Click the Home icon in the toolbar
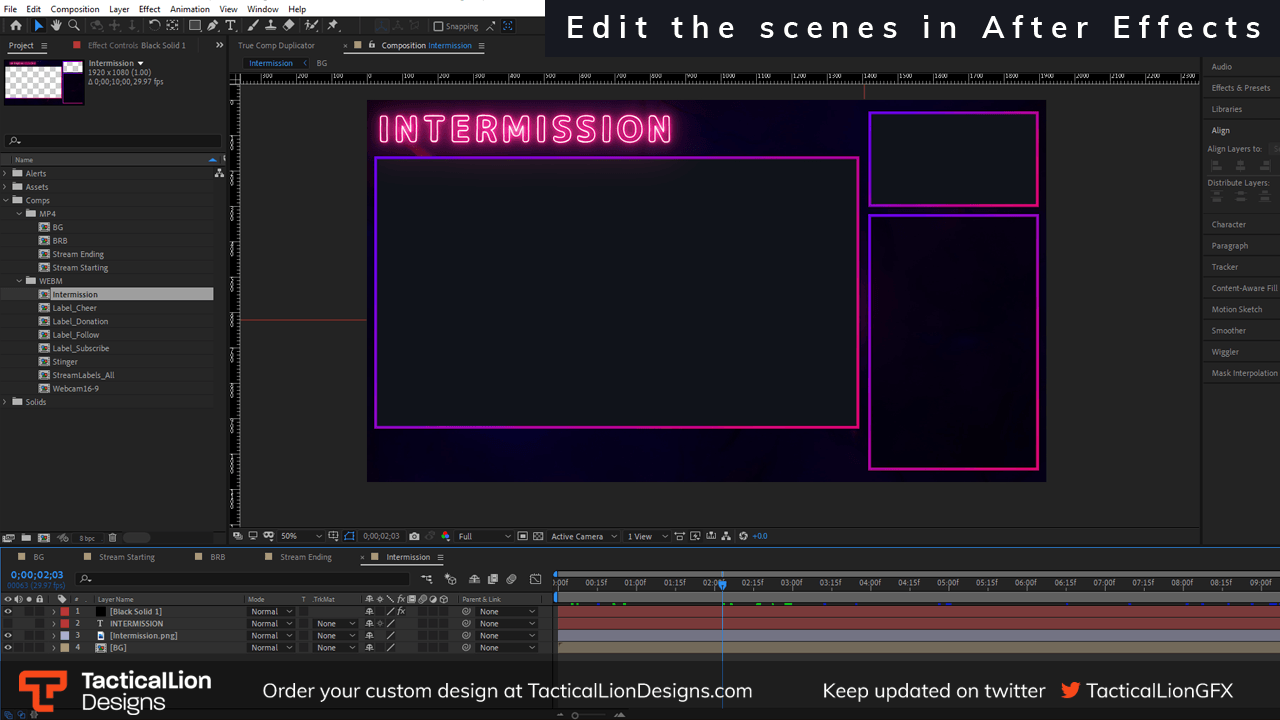Viewport: 1280px width, 720px height. point(16,25)
